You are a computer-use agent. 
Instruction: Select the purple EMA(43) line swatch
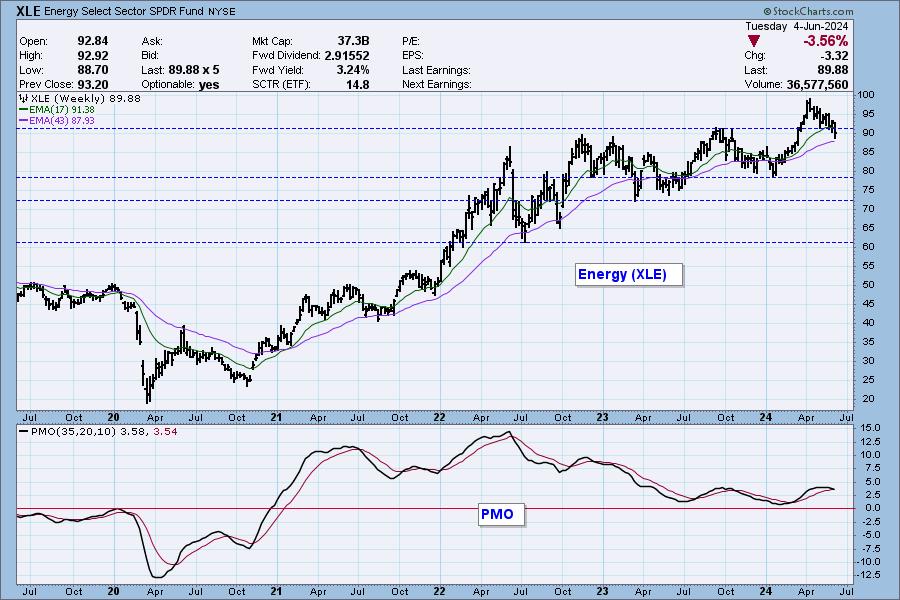click(x=24, y=121)
